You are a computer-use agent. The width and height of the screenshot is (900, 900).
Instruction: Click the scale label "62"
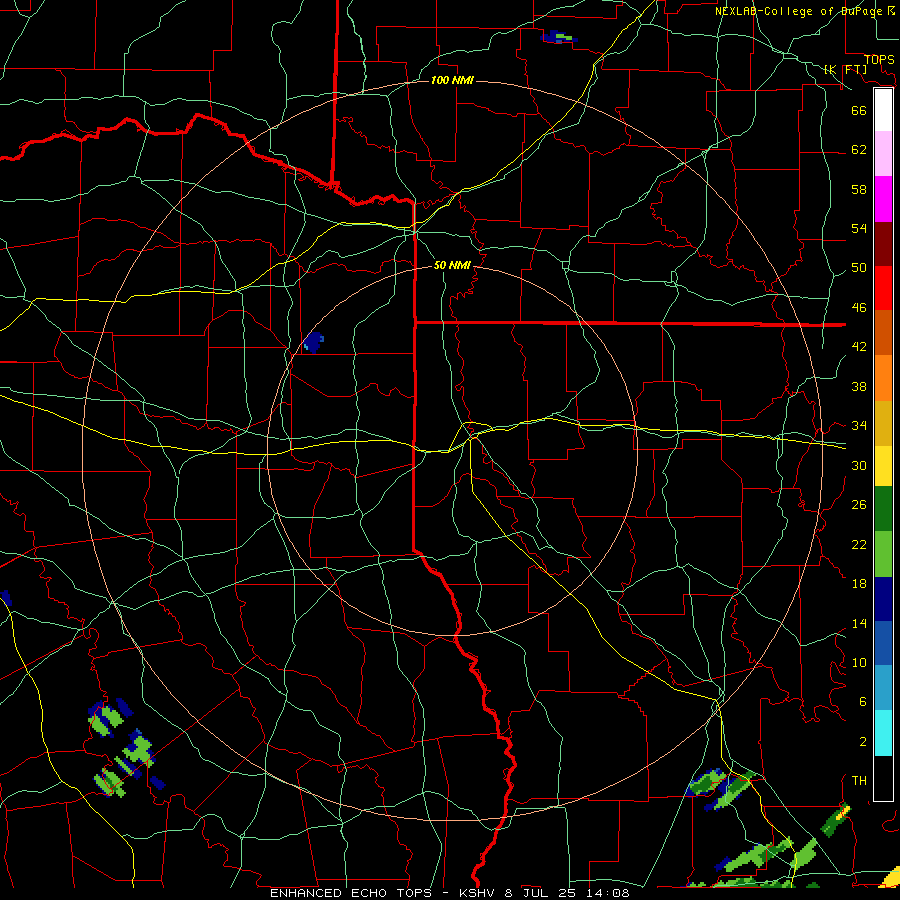pyautogui.click(x=859, y=150)
